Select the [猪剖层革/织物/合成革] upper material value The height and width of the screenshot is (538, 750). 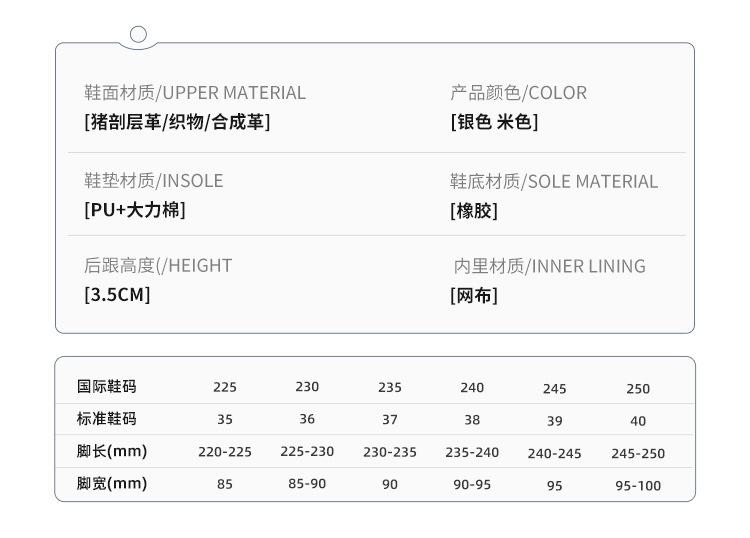(177, 122)
